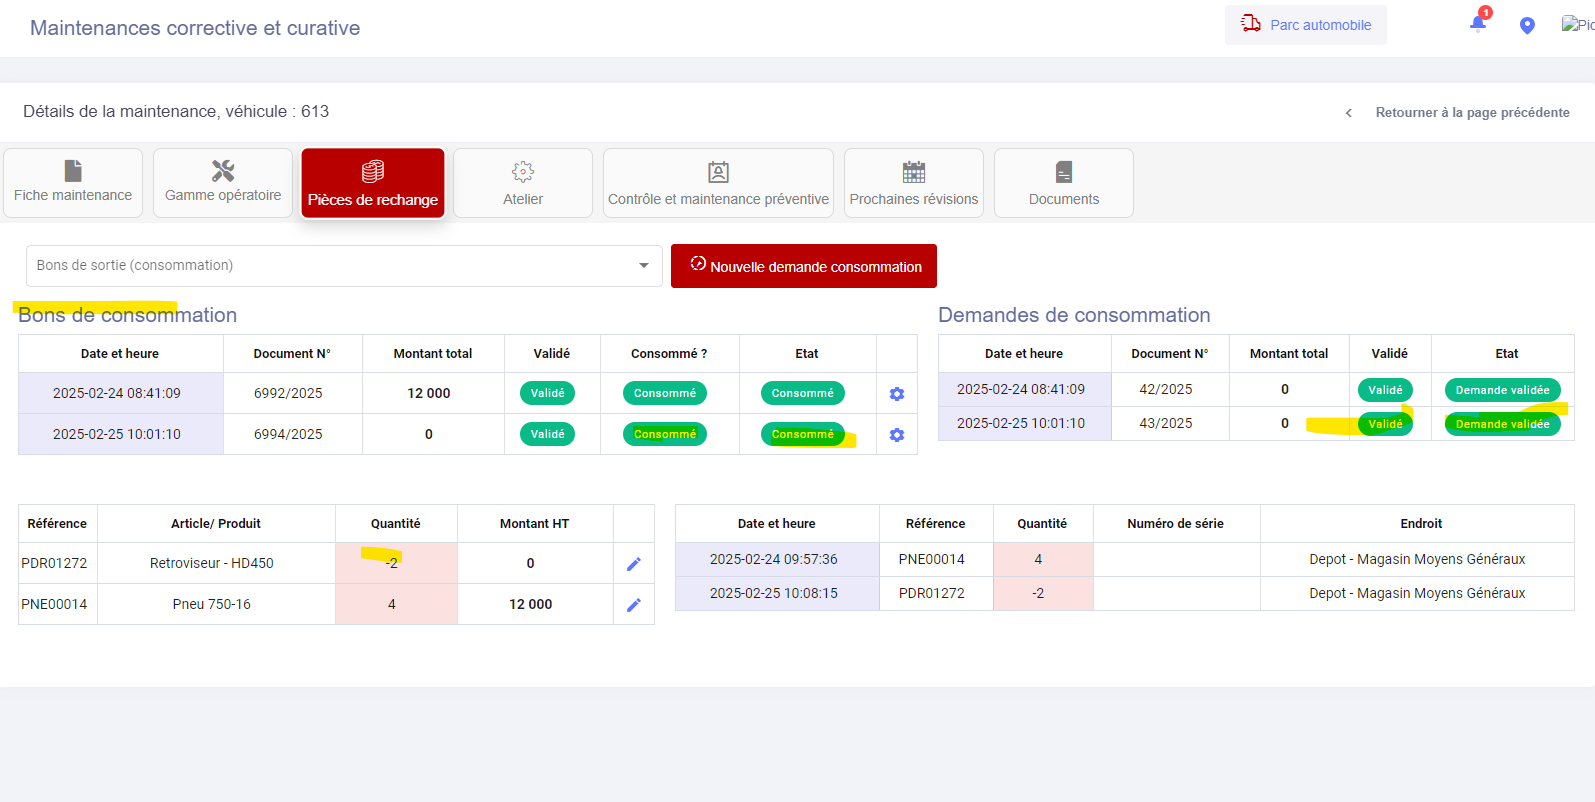Open Contrôle et maintenance préventive tab
Image resolution: width=1595 pixels, height=802 pixels.
click(718, 183)
